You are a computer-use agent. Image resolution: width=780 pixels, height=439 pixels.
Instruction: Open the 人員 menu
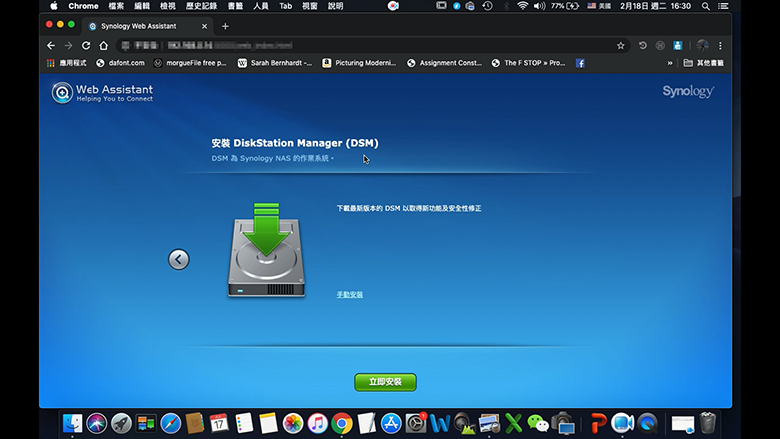[261, 6]
